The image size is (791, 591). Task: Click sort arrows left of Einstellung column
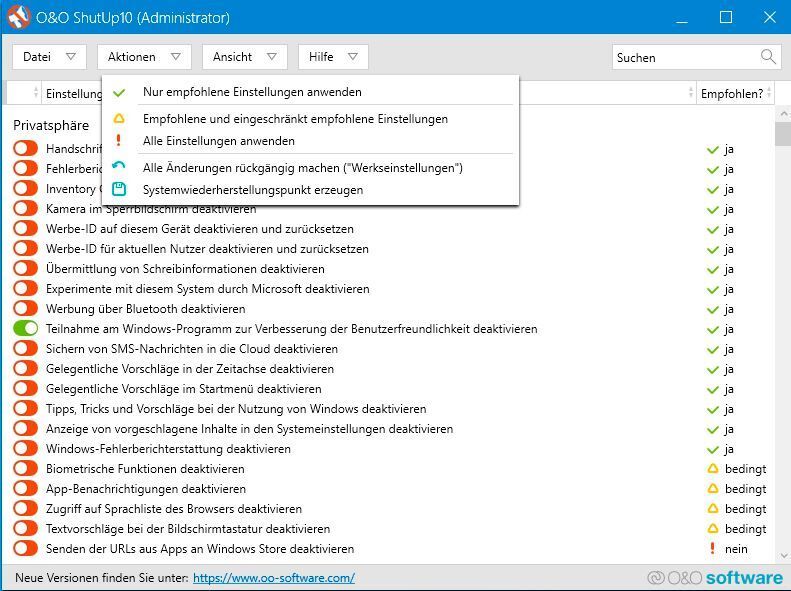point(36,93)
